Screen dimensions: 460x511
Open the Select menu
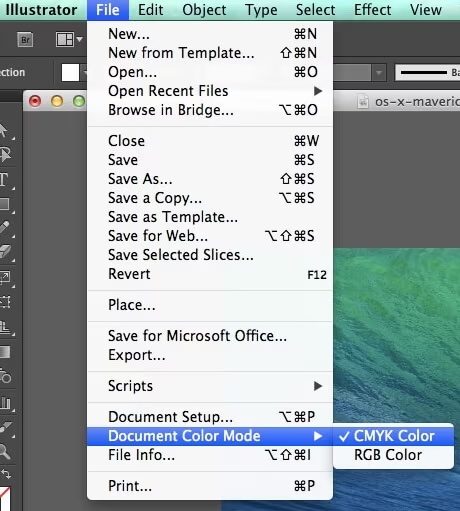[315, 10]
